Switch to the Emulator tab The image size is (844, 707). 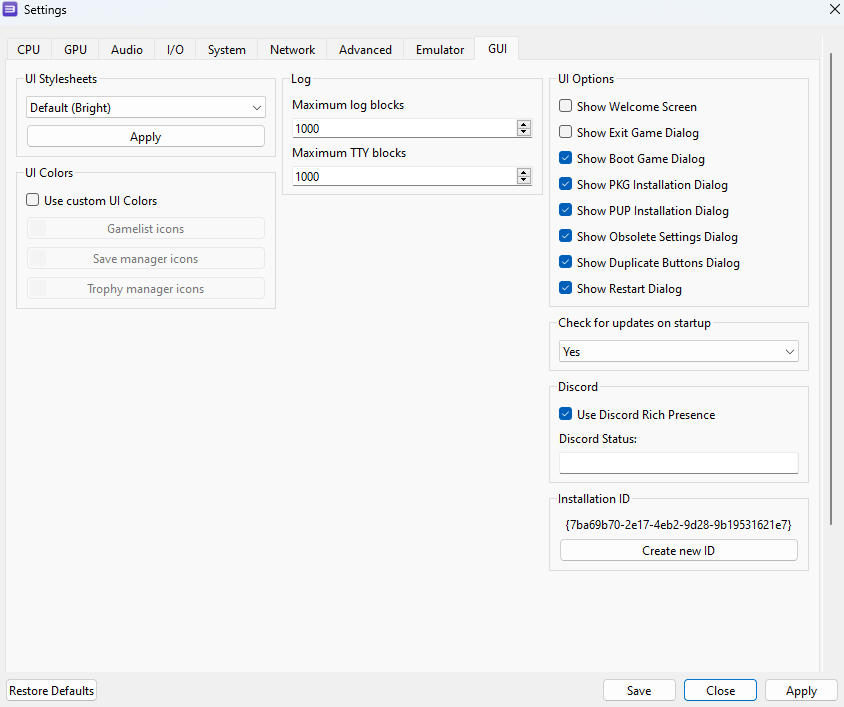click(x=440, y=50)
